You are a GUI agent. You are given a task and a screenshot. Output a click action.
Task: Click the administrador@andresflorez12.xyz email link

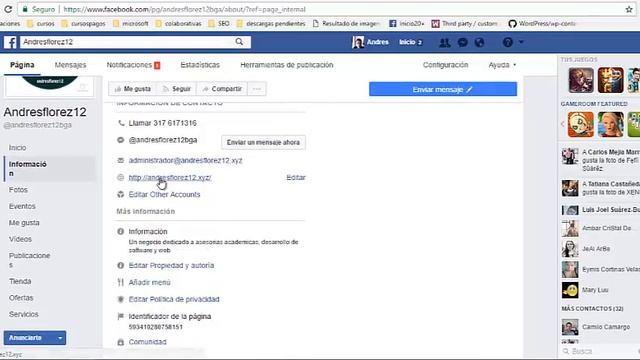(x=185, y=160)
